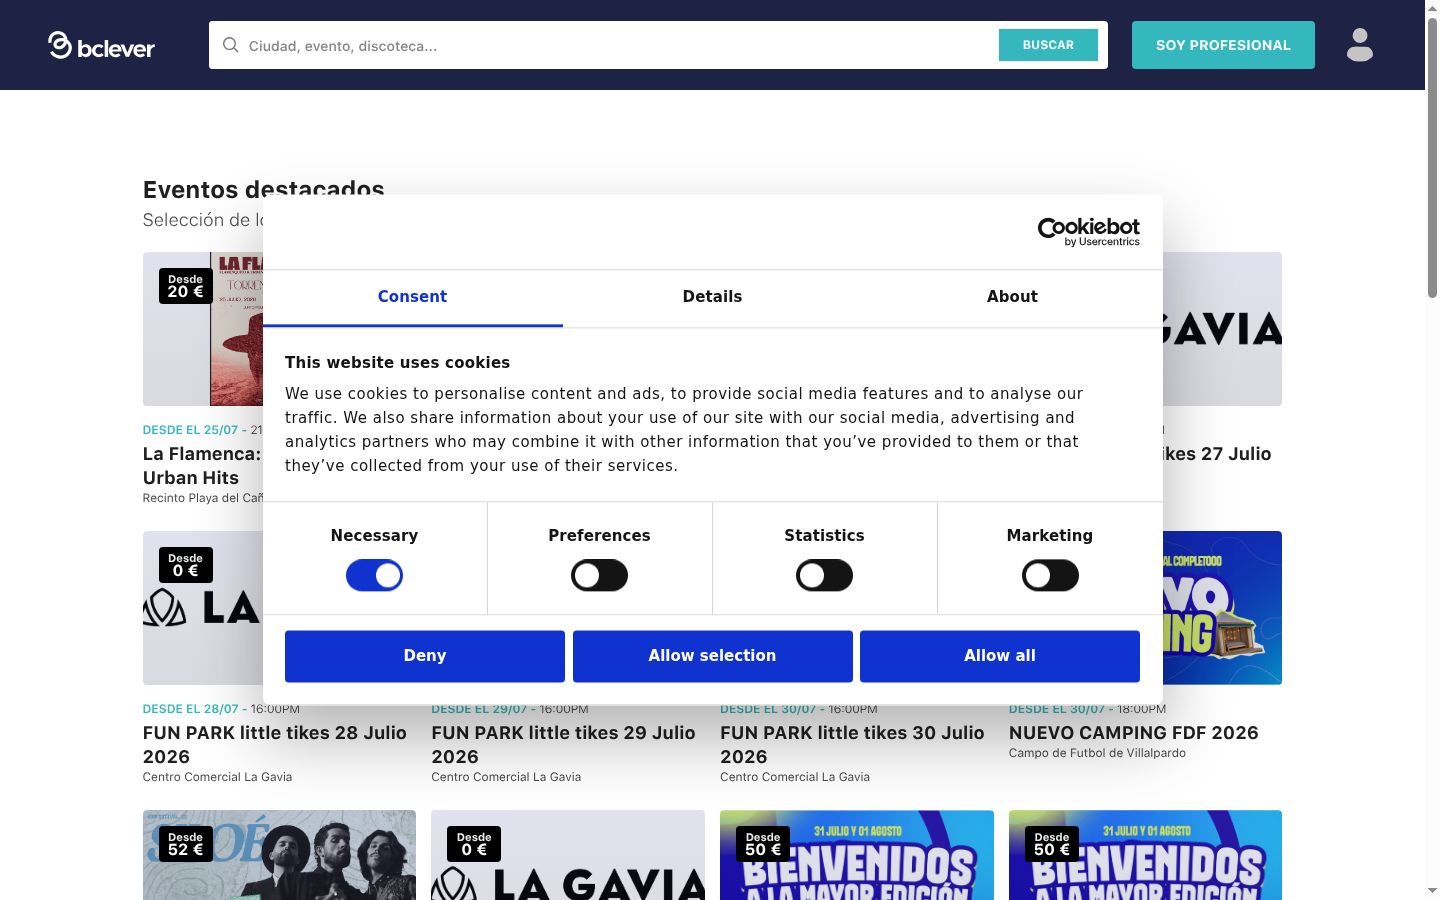The height and width of the screenshot is (900, 1440).
Task: Click the Allow all button
Action: (1000, 656)
